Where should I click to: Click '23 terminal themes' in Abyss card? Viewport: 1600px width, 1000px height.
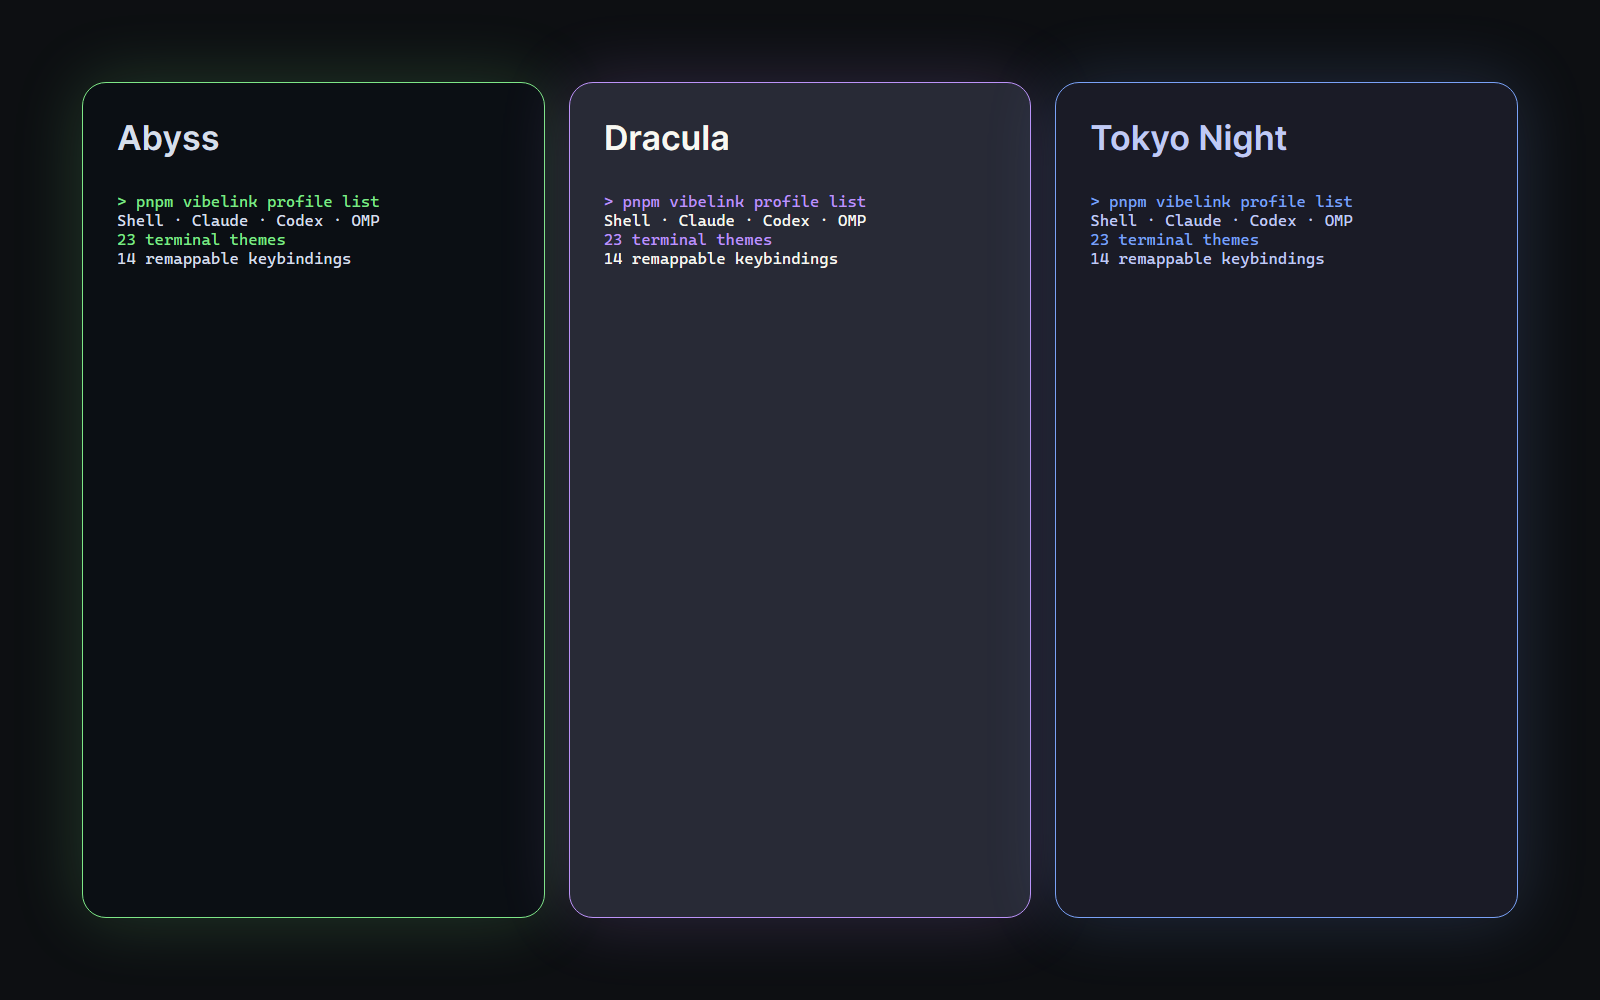pyautogui.click(x=201, y=240)
